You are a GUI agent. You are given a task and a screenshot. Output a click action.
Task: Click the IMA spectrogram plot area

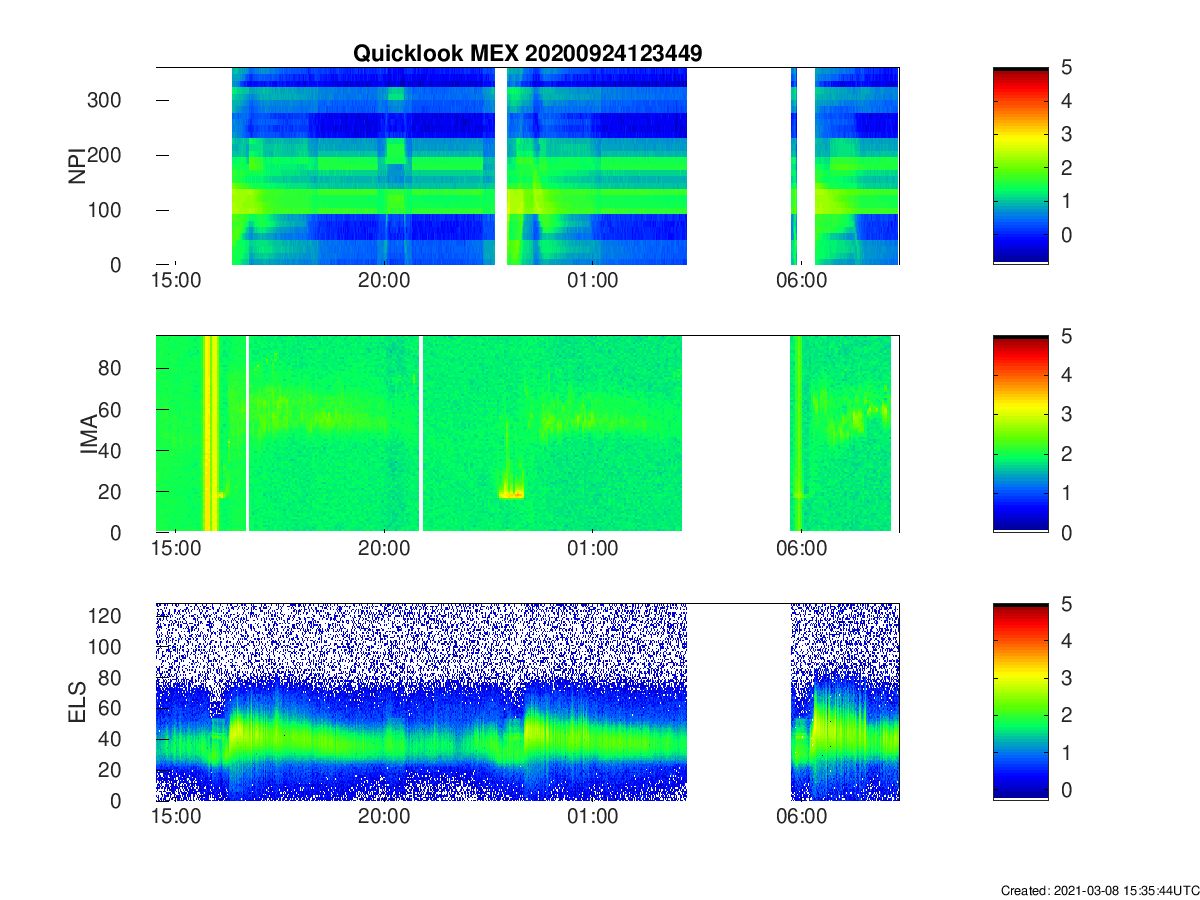click(x=528, y=434)
